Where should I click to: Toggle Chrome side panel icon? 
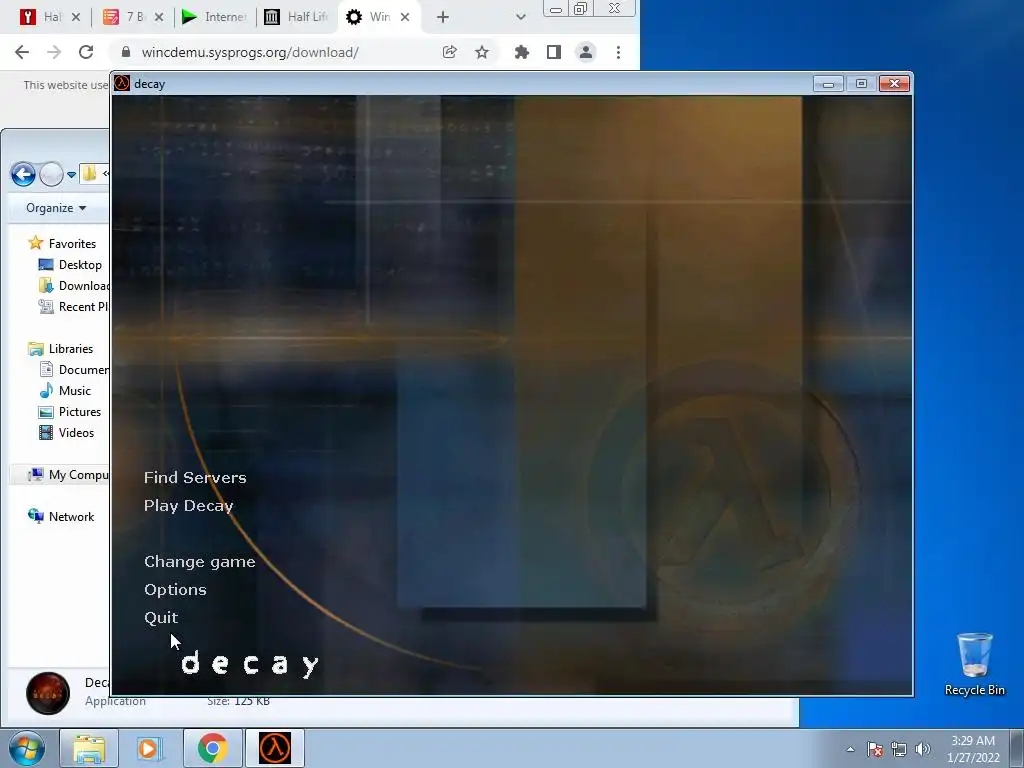pyautogui.click(x=554, y=52)
